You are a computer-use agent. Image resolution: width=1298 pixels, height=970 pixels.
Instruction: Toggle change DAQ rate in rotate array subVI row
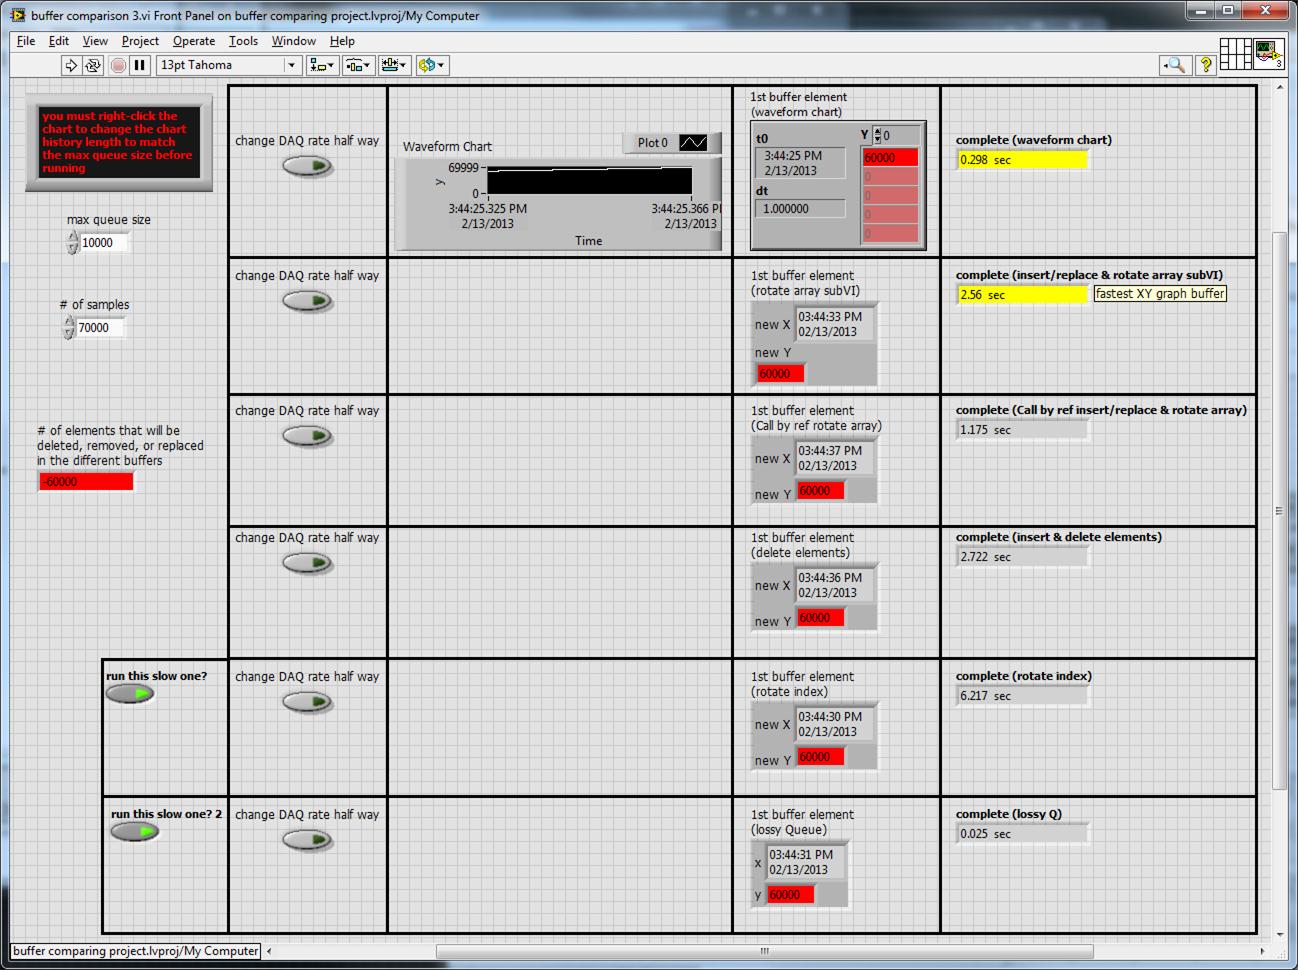(307, 301)
